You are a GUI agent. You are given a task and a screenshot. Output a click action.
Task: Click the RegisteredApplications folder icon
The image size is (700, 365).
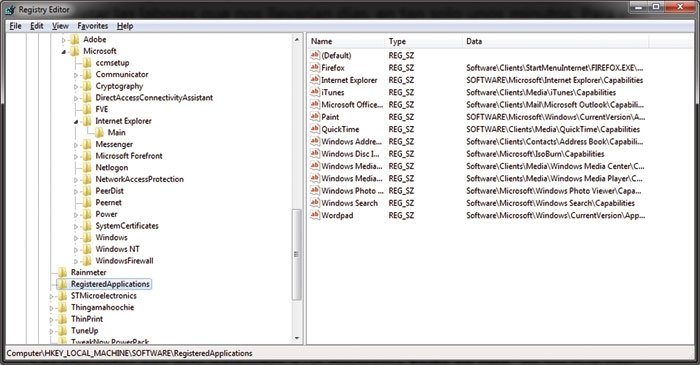(62, 284)
